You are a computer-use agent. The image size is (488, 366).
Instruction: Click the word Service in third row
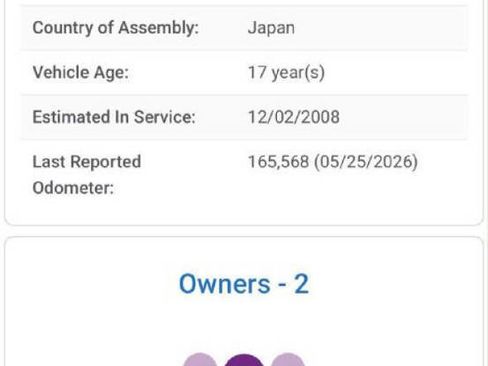pos(165,117)
